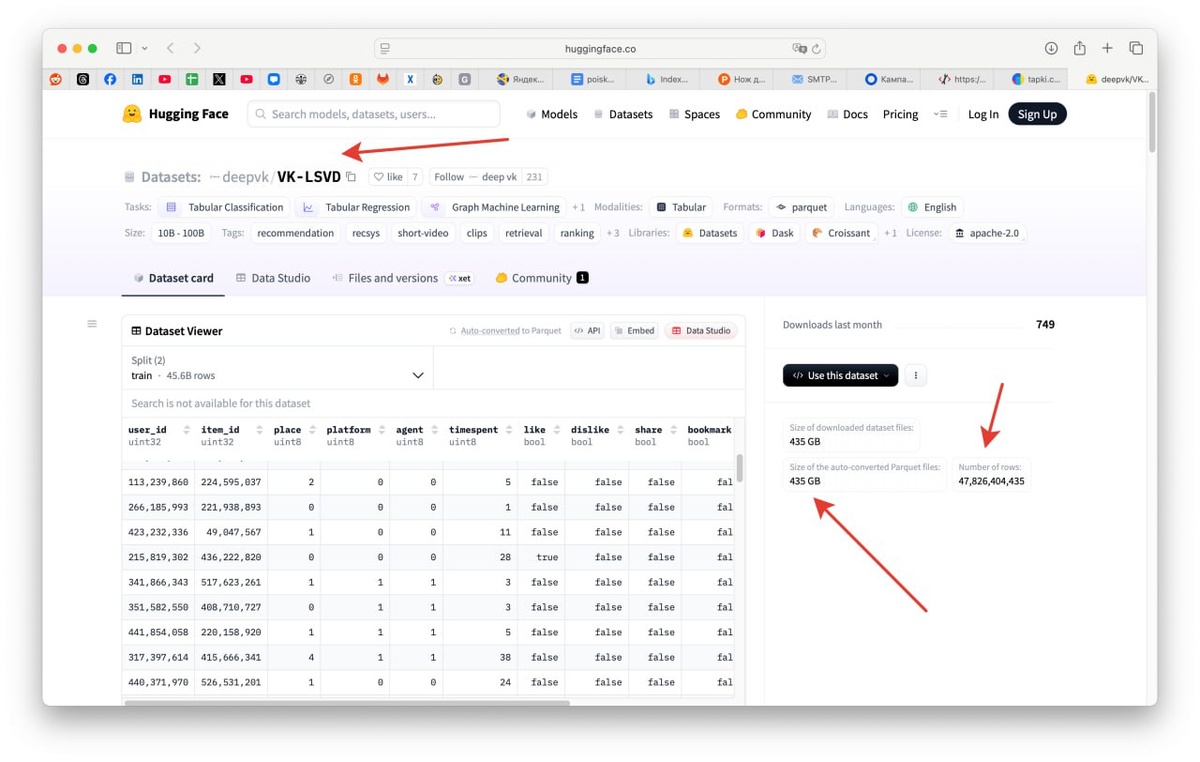Click the dataset table vertical scrollbar
This screenshot has height=762, width=1200.
pyautogui.click(x=740, y=468)
